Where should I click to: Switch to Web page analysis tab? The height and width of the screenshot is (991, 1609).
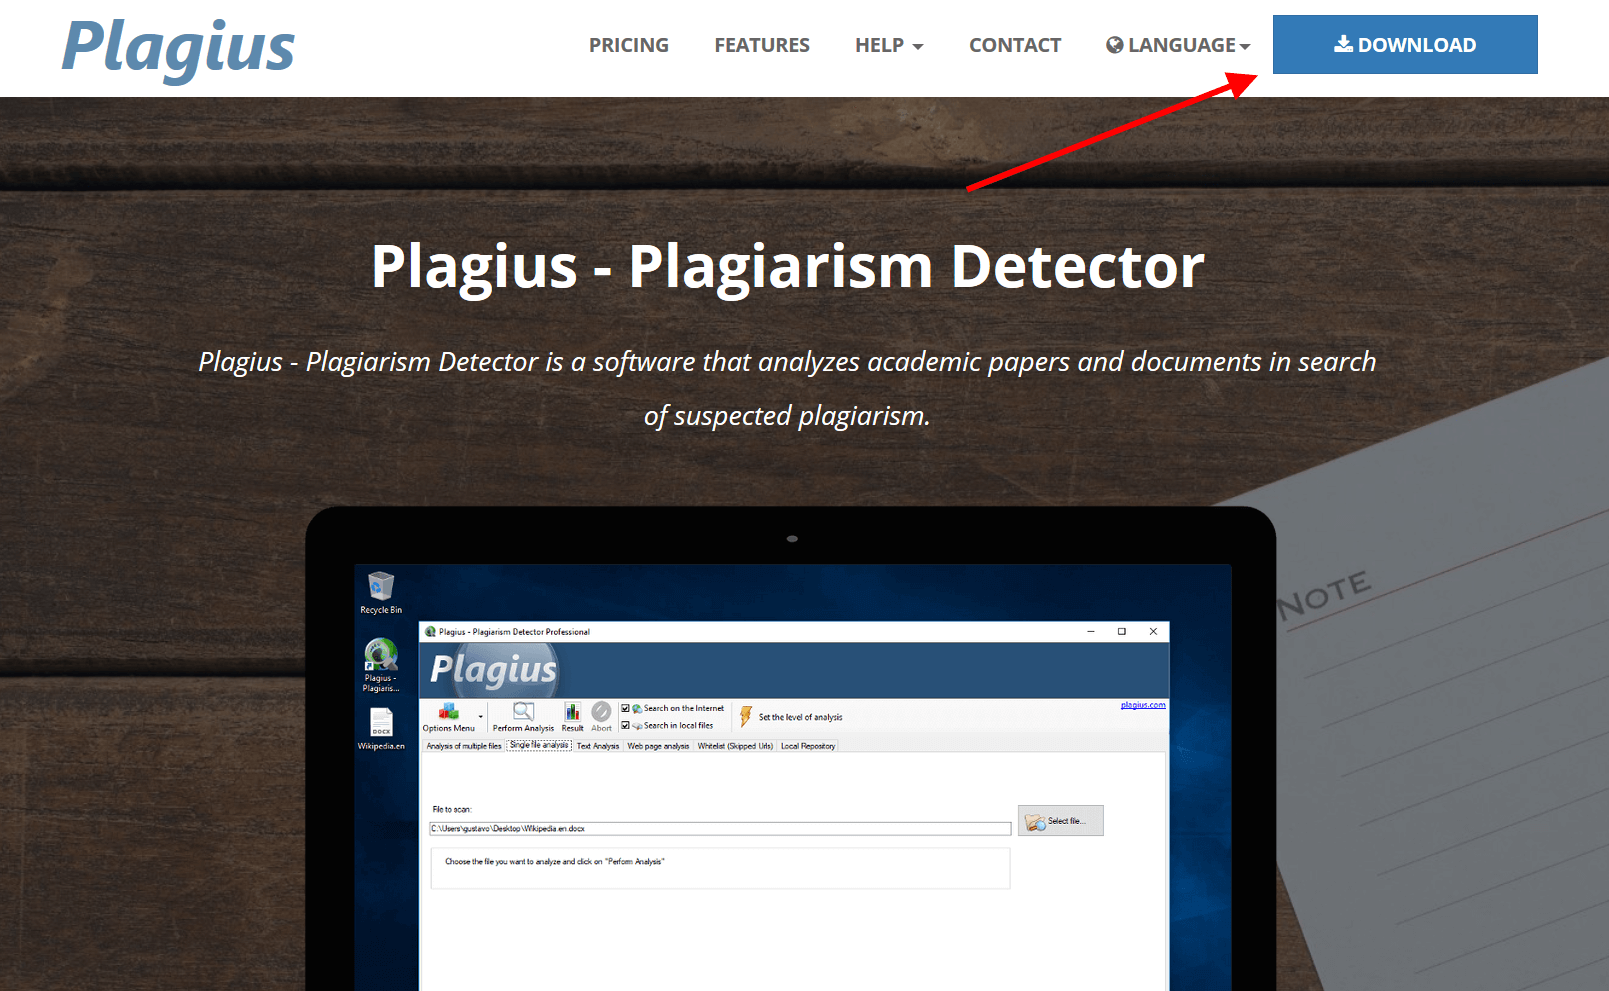pyautogui.click(x=658, y=746)
